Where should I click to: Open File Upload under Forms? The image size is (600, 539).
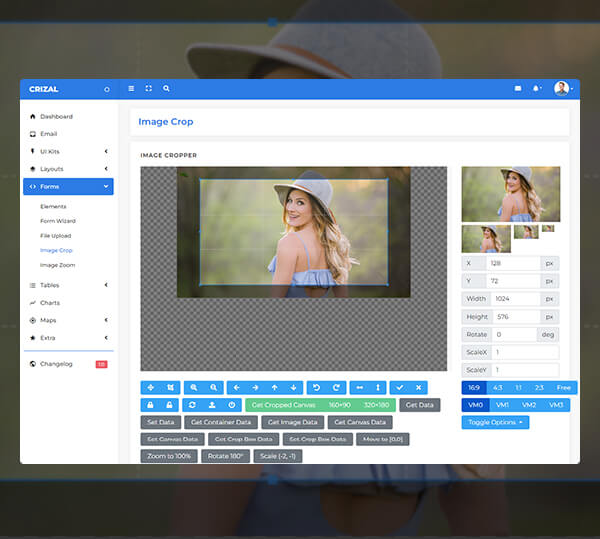55,236
